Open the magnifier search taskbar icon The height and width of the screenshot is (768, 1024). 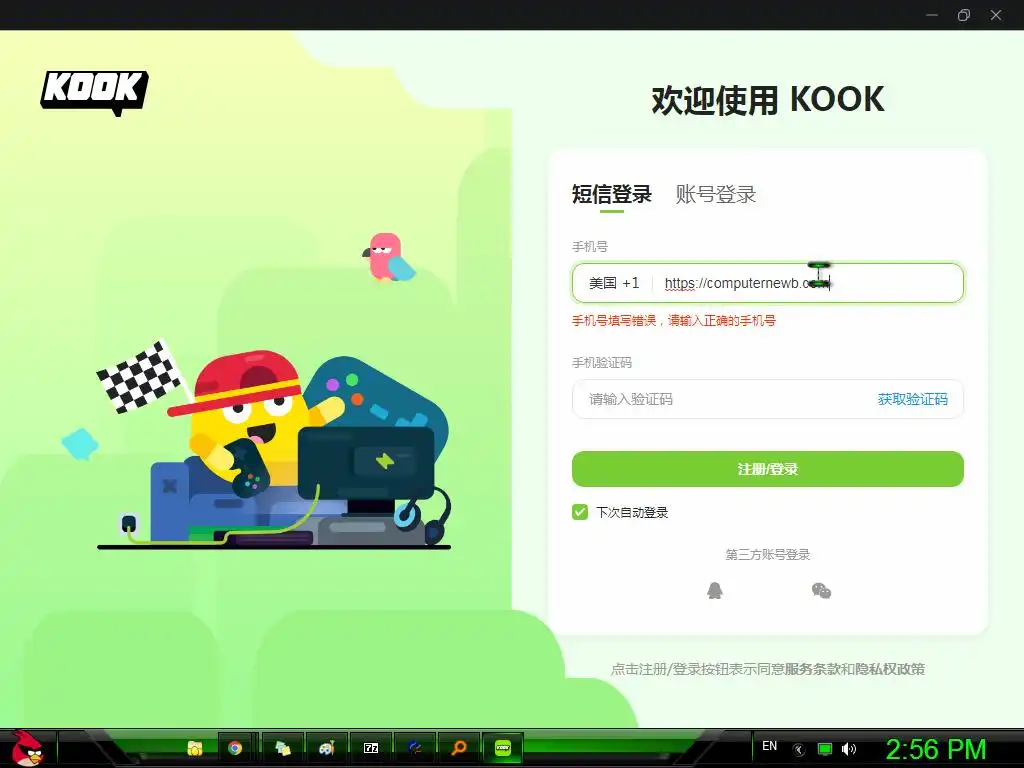(x=459, y=748)
